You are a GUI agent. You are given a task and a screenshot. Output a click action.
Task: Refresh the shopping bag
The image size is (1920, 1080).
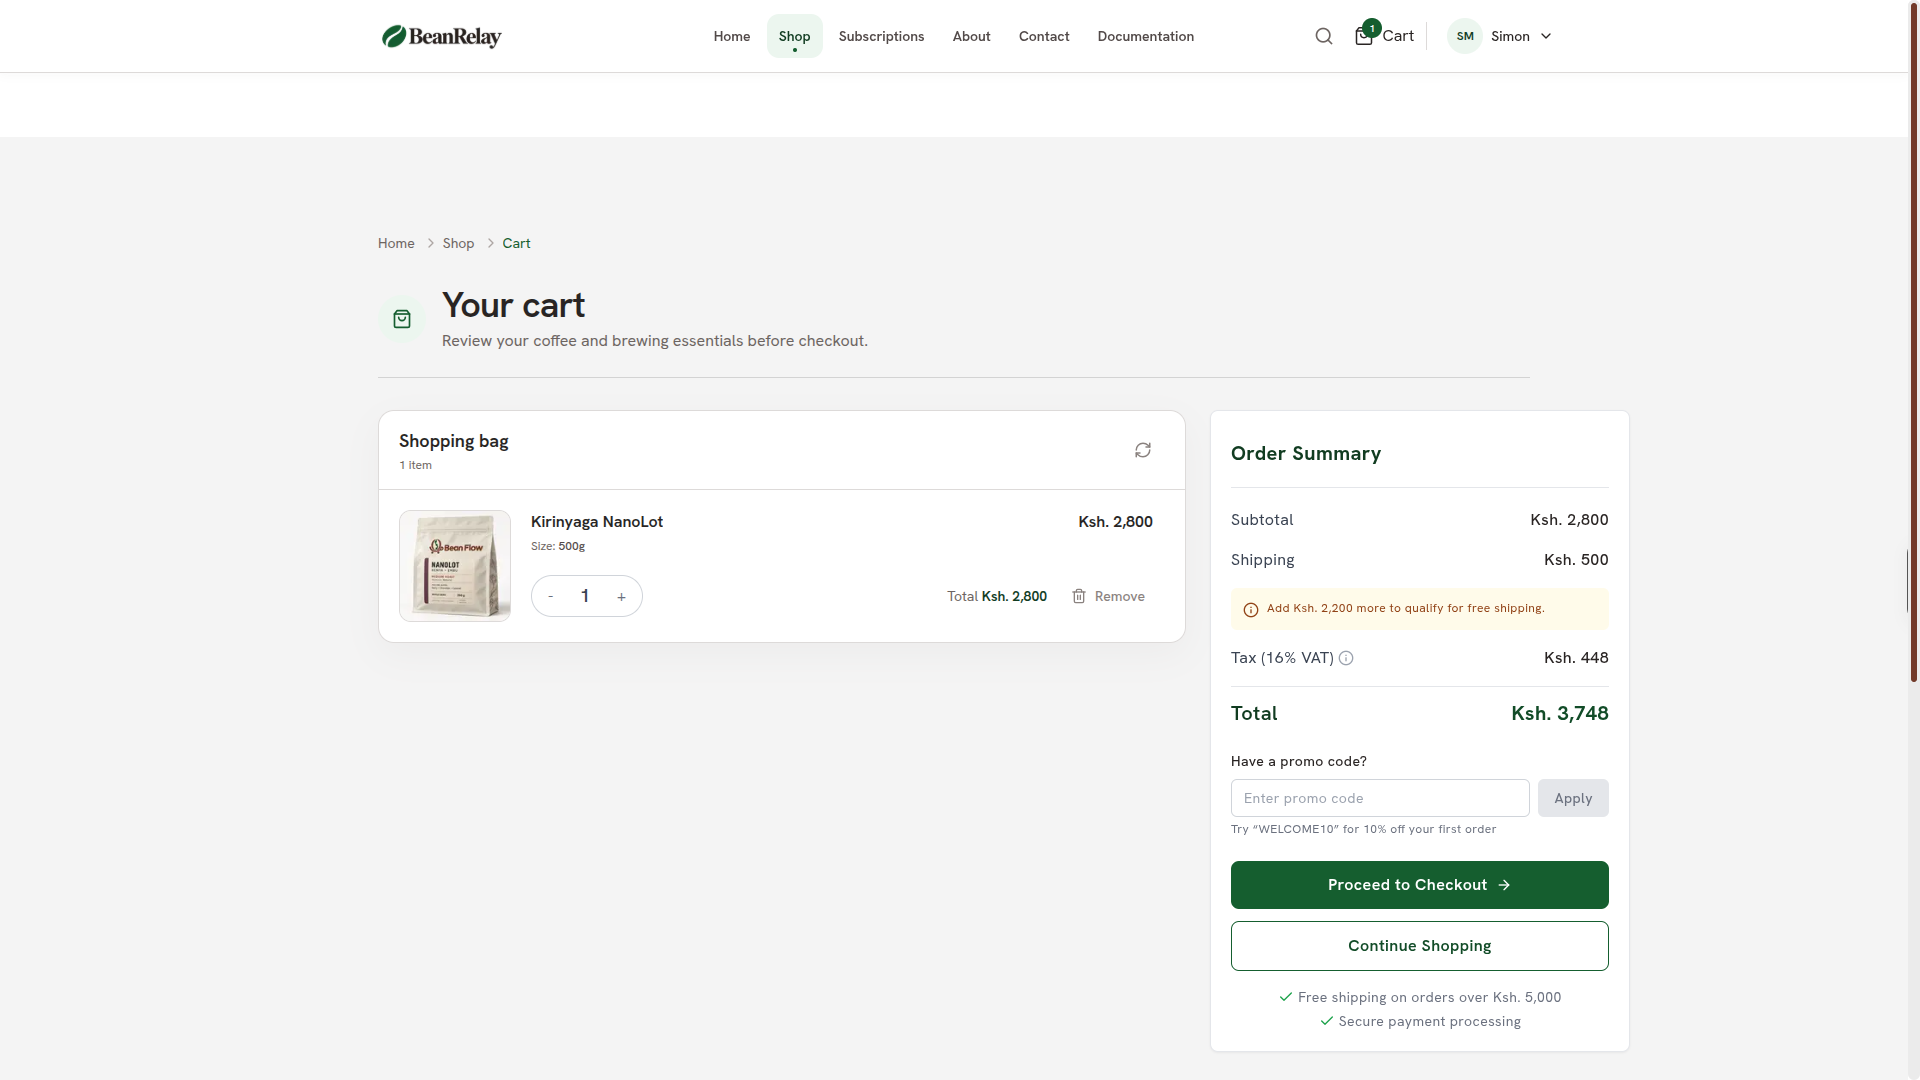[1143, 450]
